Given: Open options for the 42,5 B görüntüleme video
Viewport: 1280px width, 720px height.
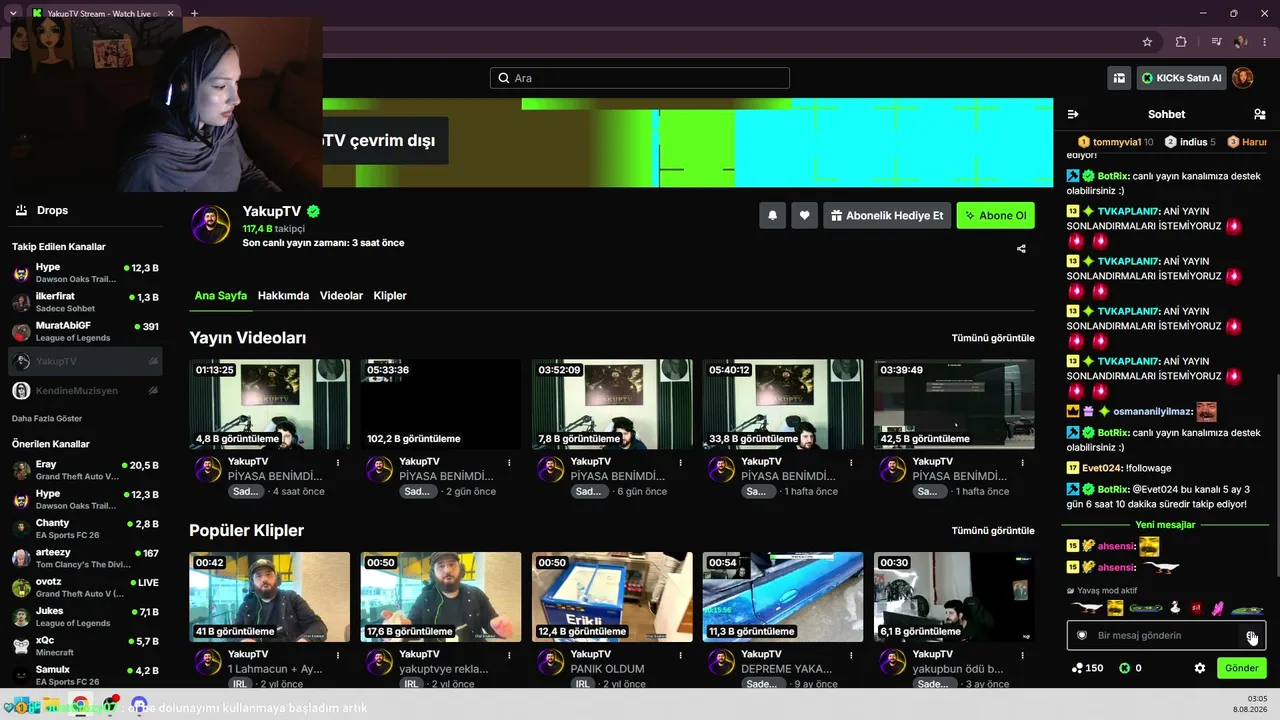Looking at the screenshot, I should (x=1022, y=462).
